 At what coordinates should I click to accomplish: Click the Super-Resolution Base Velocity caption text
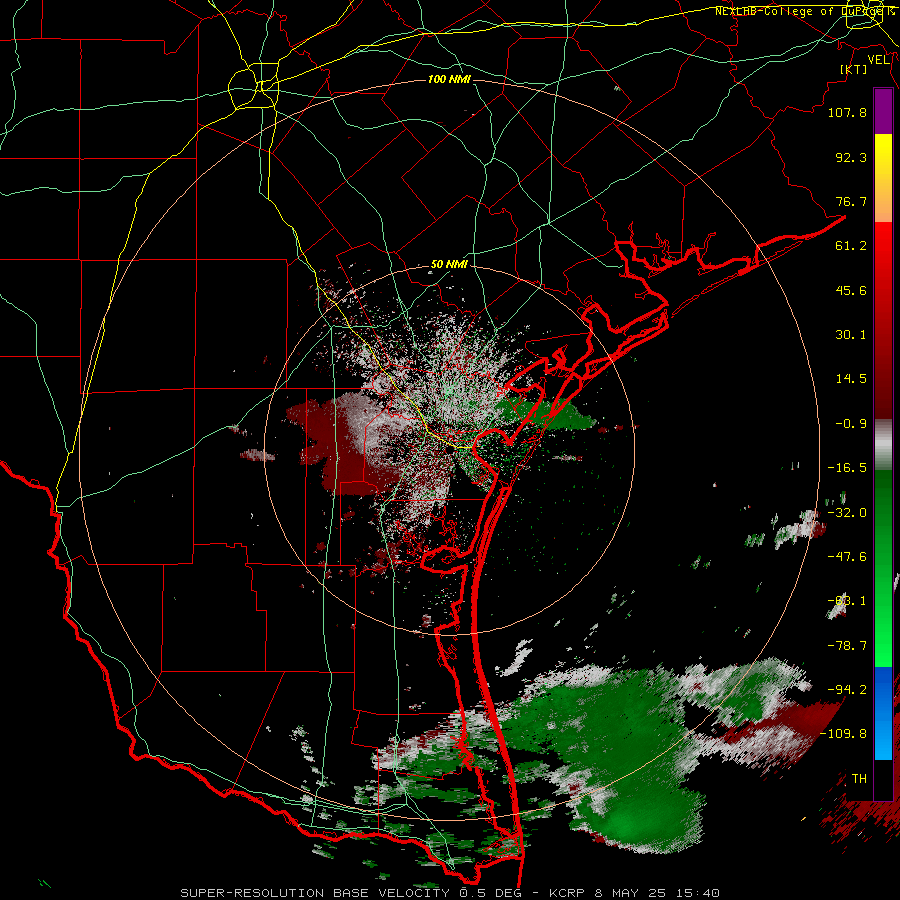pos(449,893)
